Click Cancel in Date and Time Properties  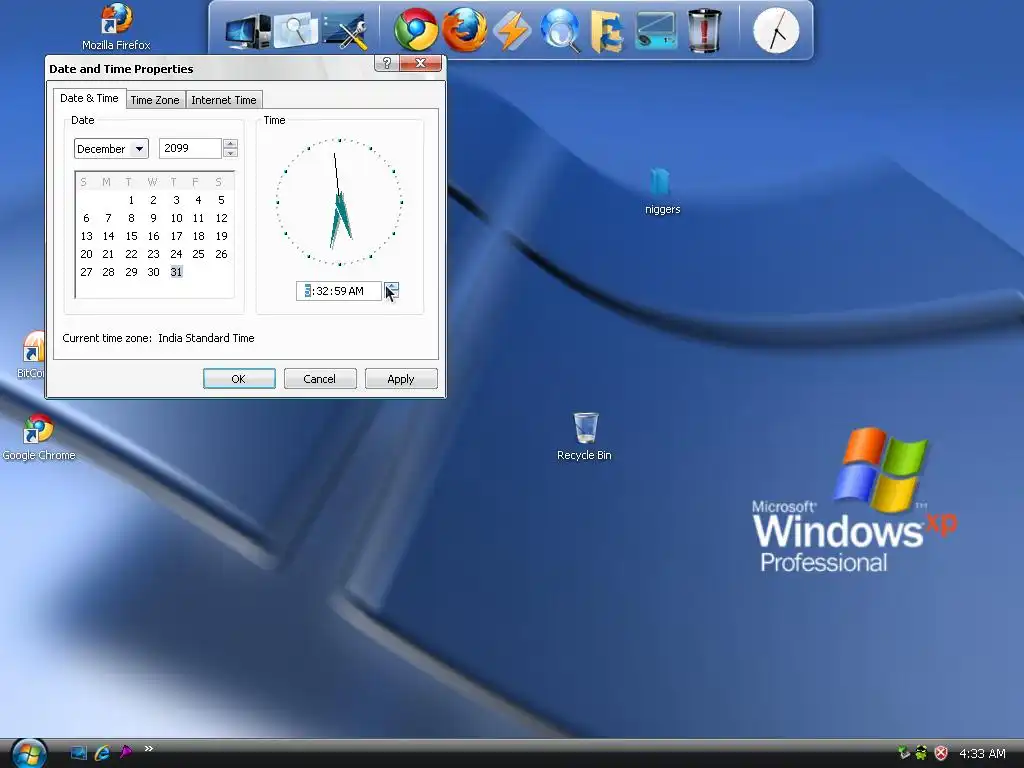point(320,379)
